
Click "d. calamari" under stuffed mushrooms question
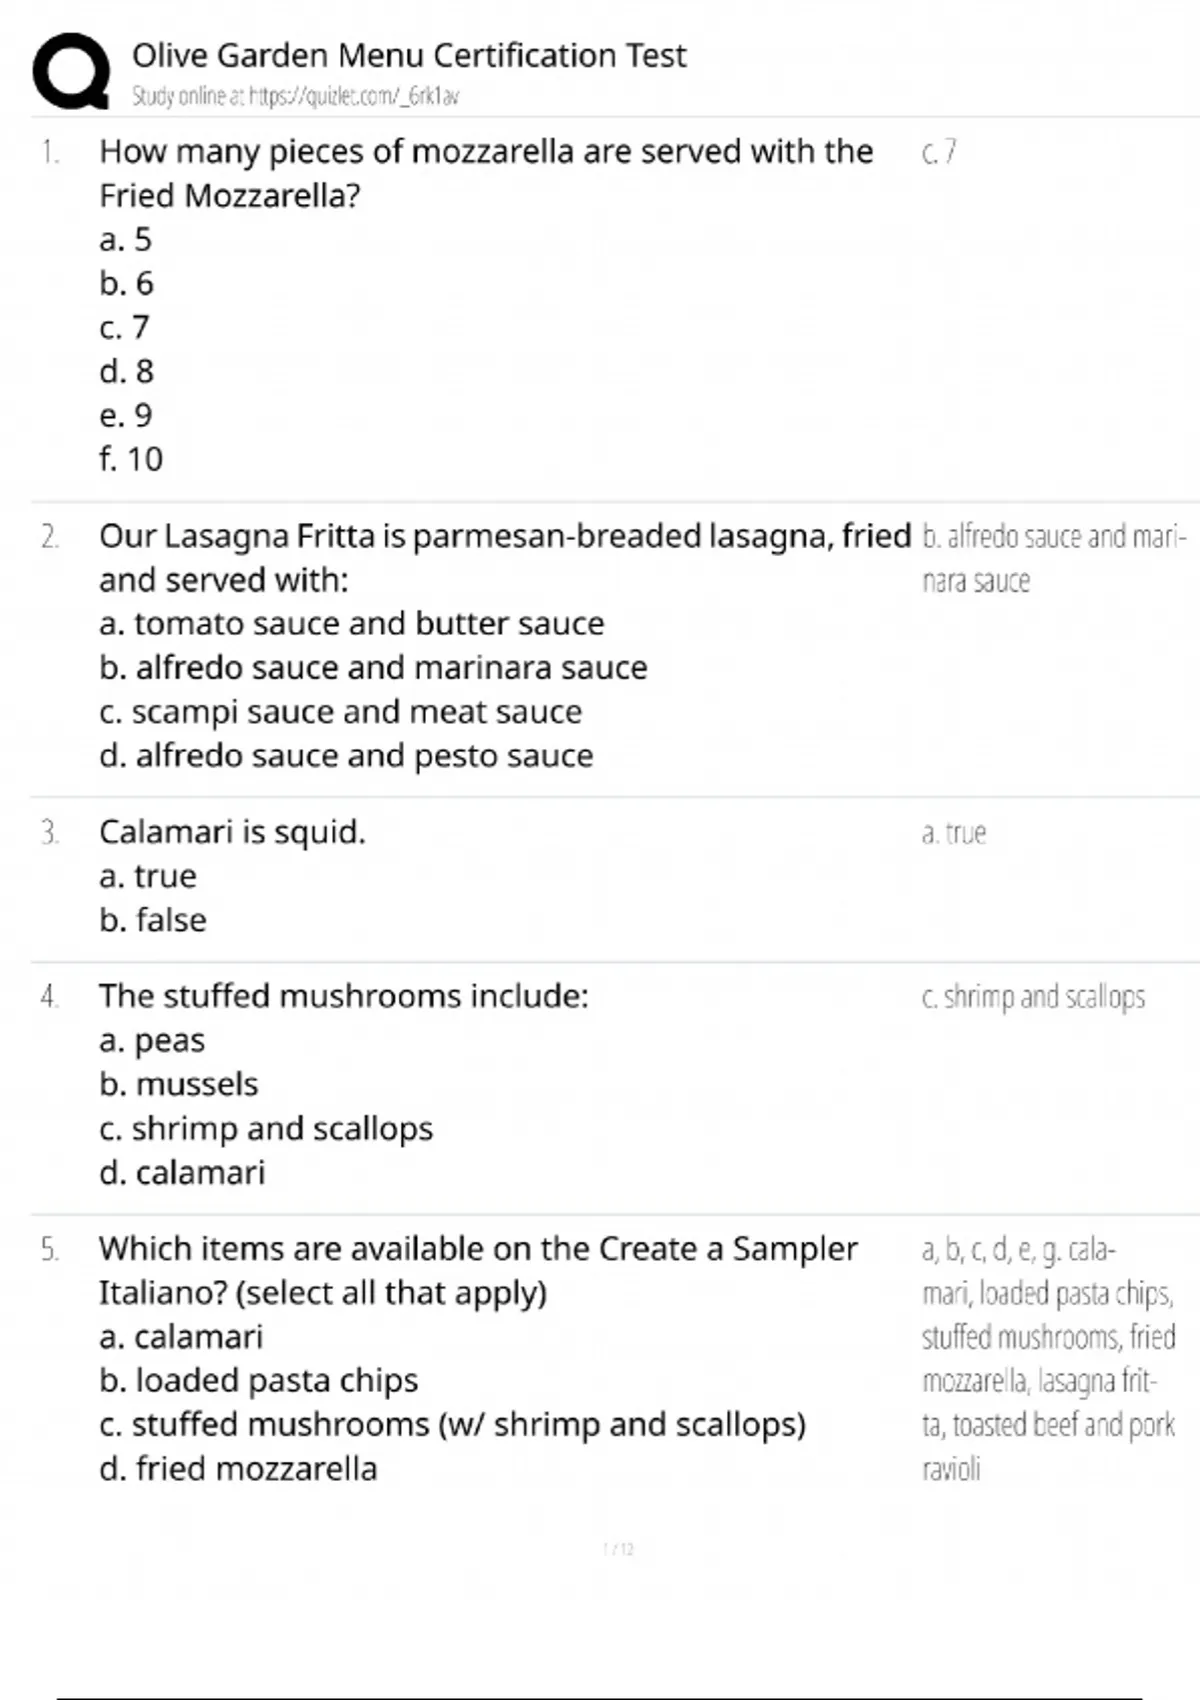[182, 1172]
